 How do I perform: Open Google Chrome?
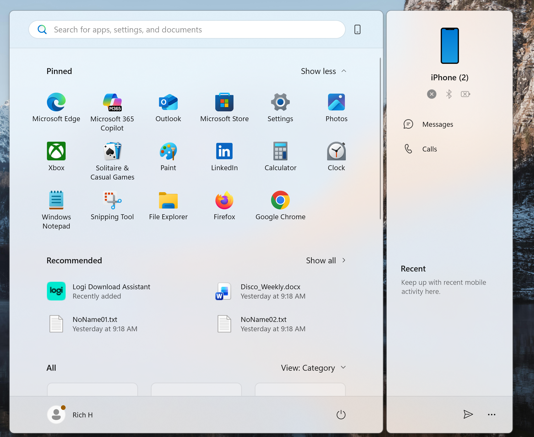click(280, 206)
